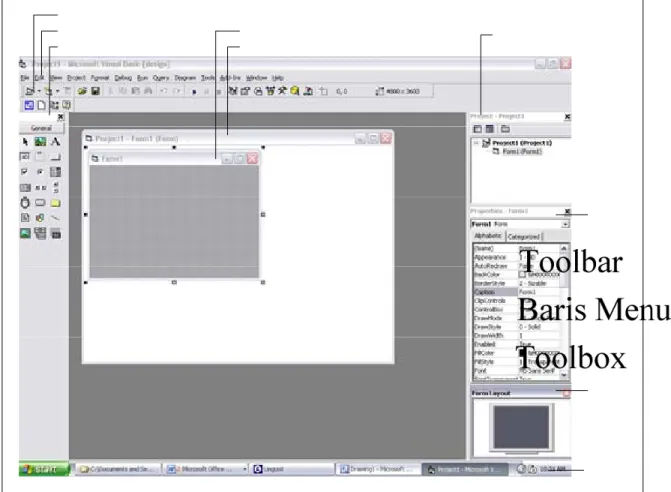This screenshot has height=492, width=671.
Task: Click the Save Project floppy disk icon
Action: tap(95, 91)
